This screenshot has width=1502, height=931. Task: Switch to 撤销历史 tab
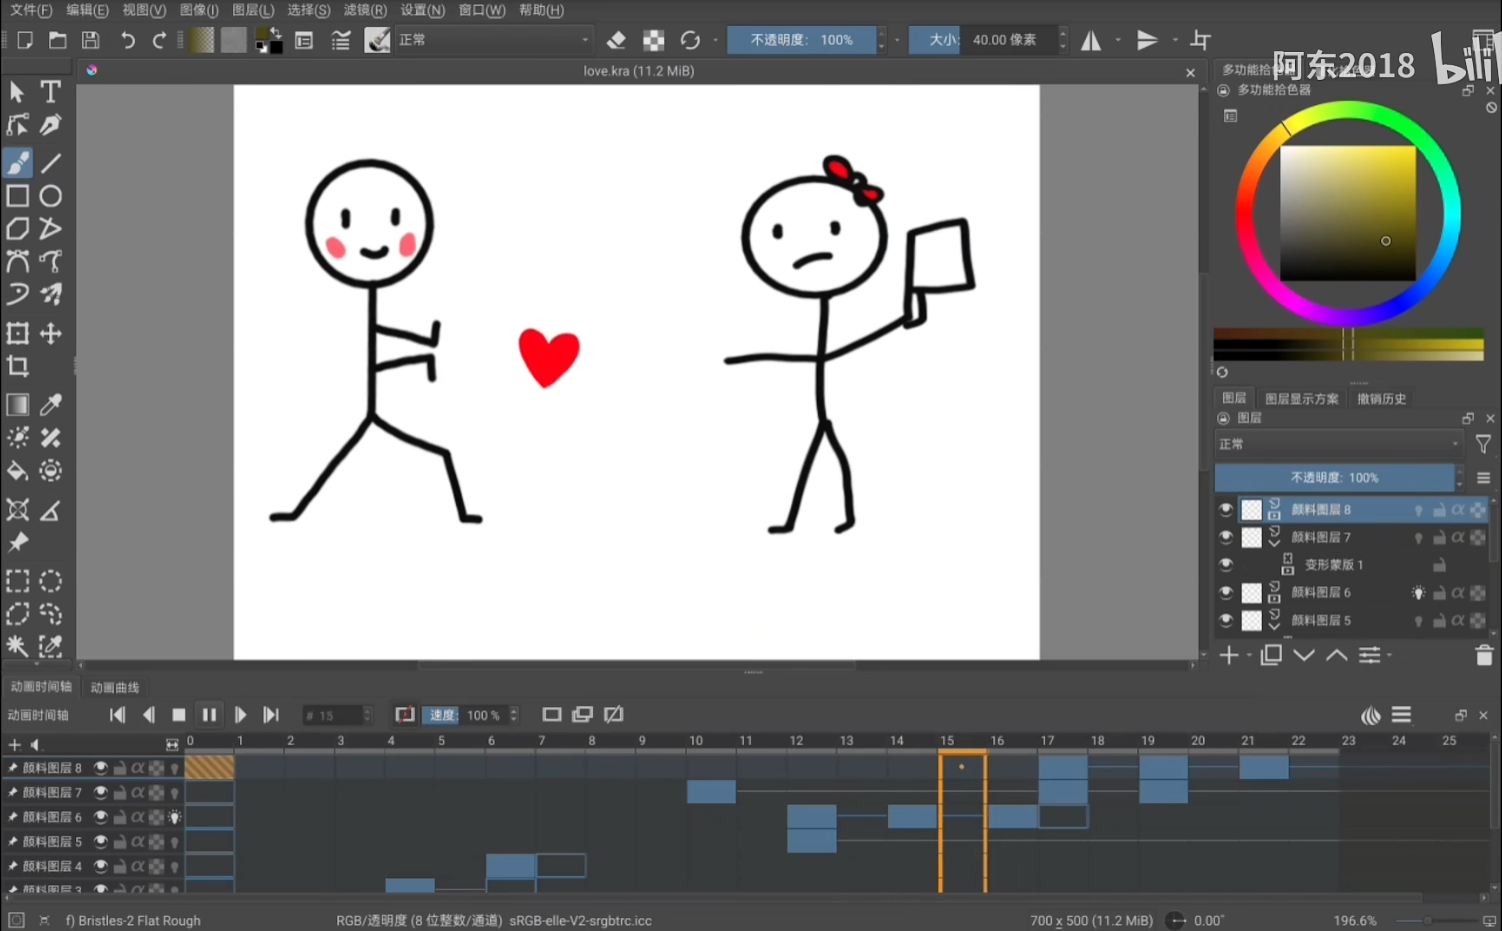(x=1381, y=398)
